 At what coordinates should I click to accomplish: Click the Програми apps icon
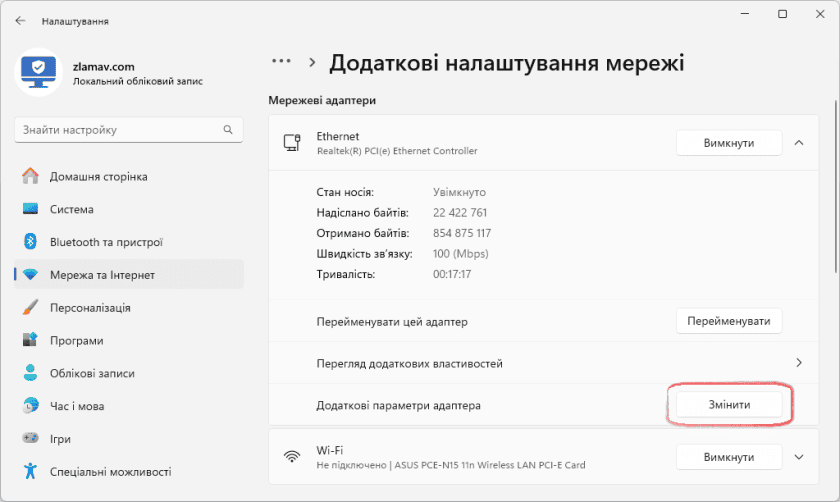[x=31, y=340]
